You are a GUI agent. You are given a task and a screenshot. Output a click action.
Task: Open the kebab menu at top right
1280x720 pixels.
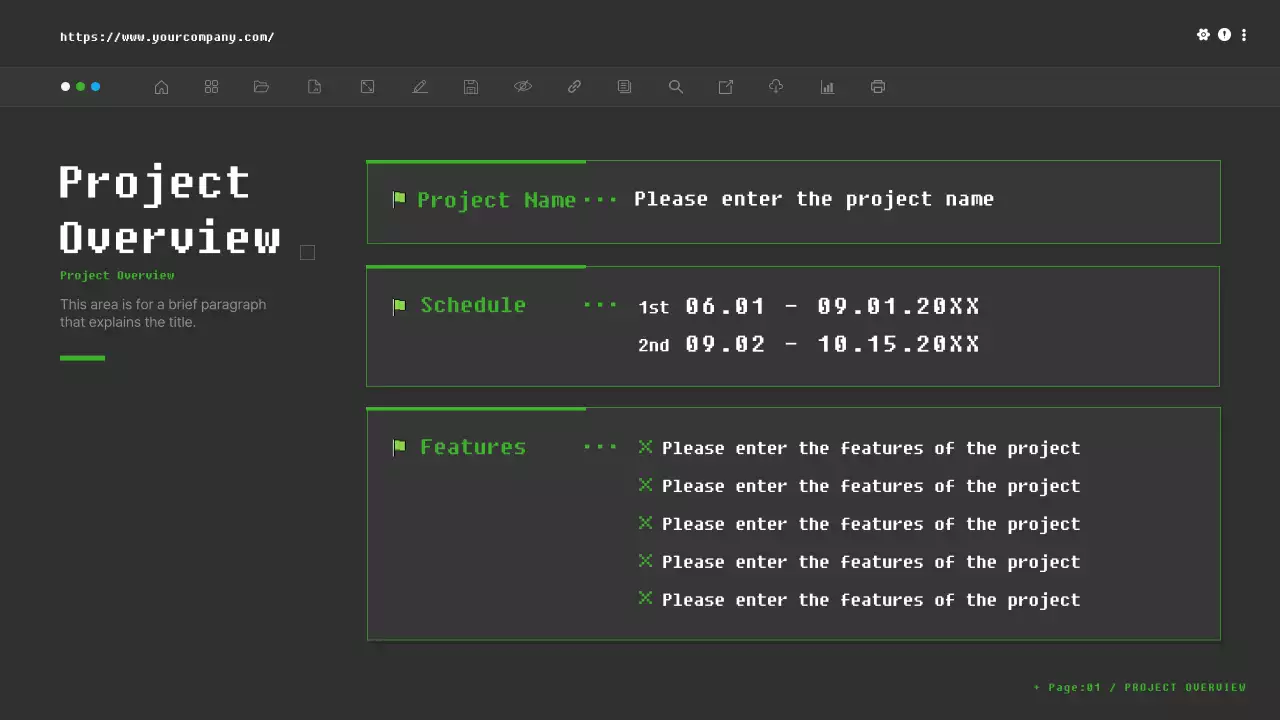pyautogui.click(x=1244, y=35)
